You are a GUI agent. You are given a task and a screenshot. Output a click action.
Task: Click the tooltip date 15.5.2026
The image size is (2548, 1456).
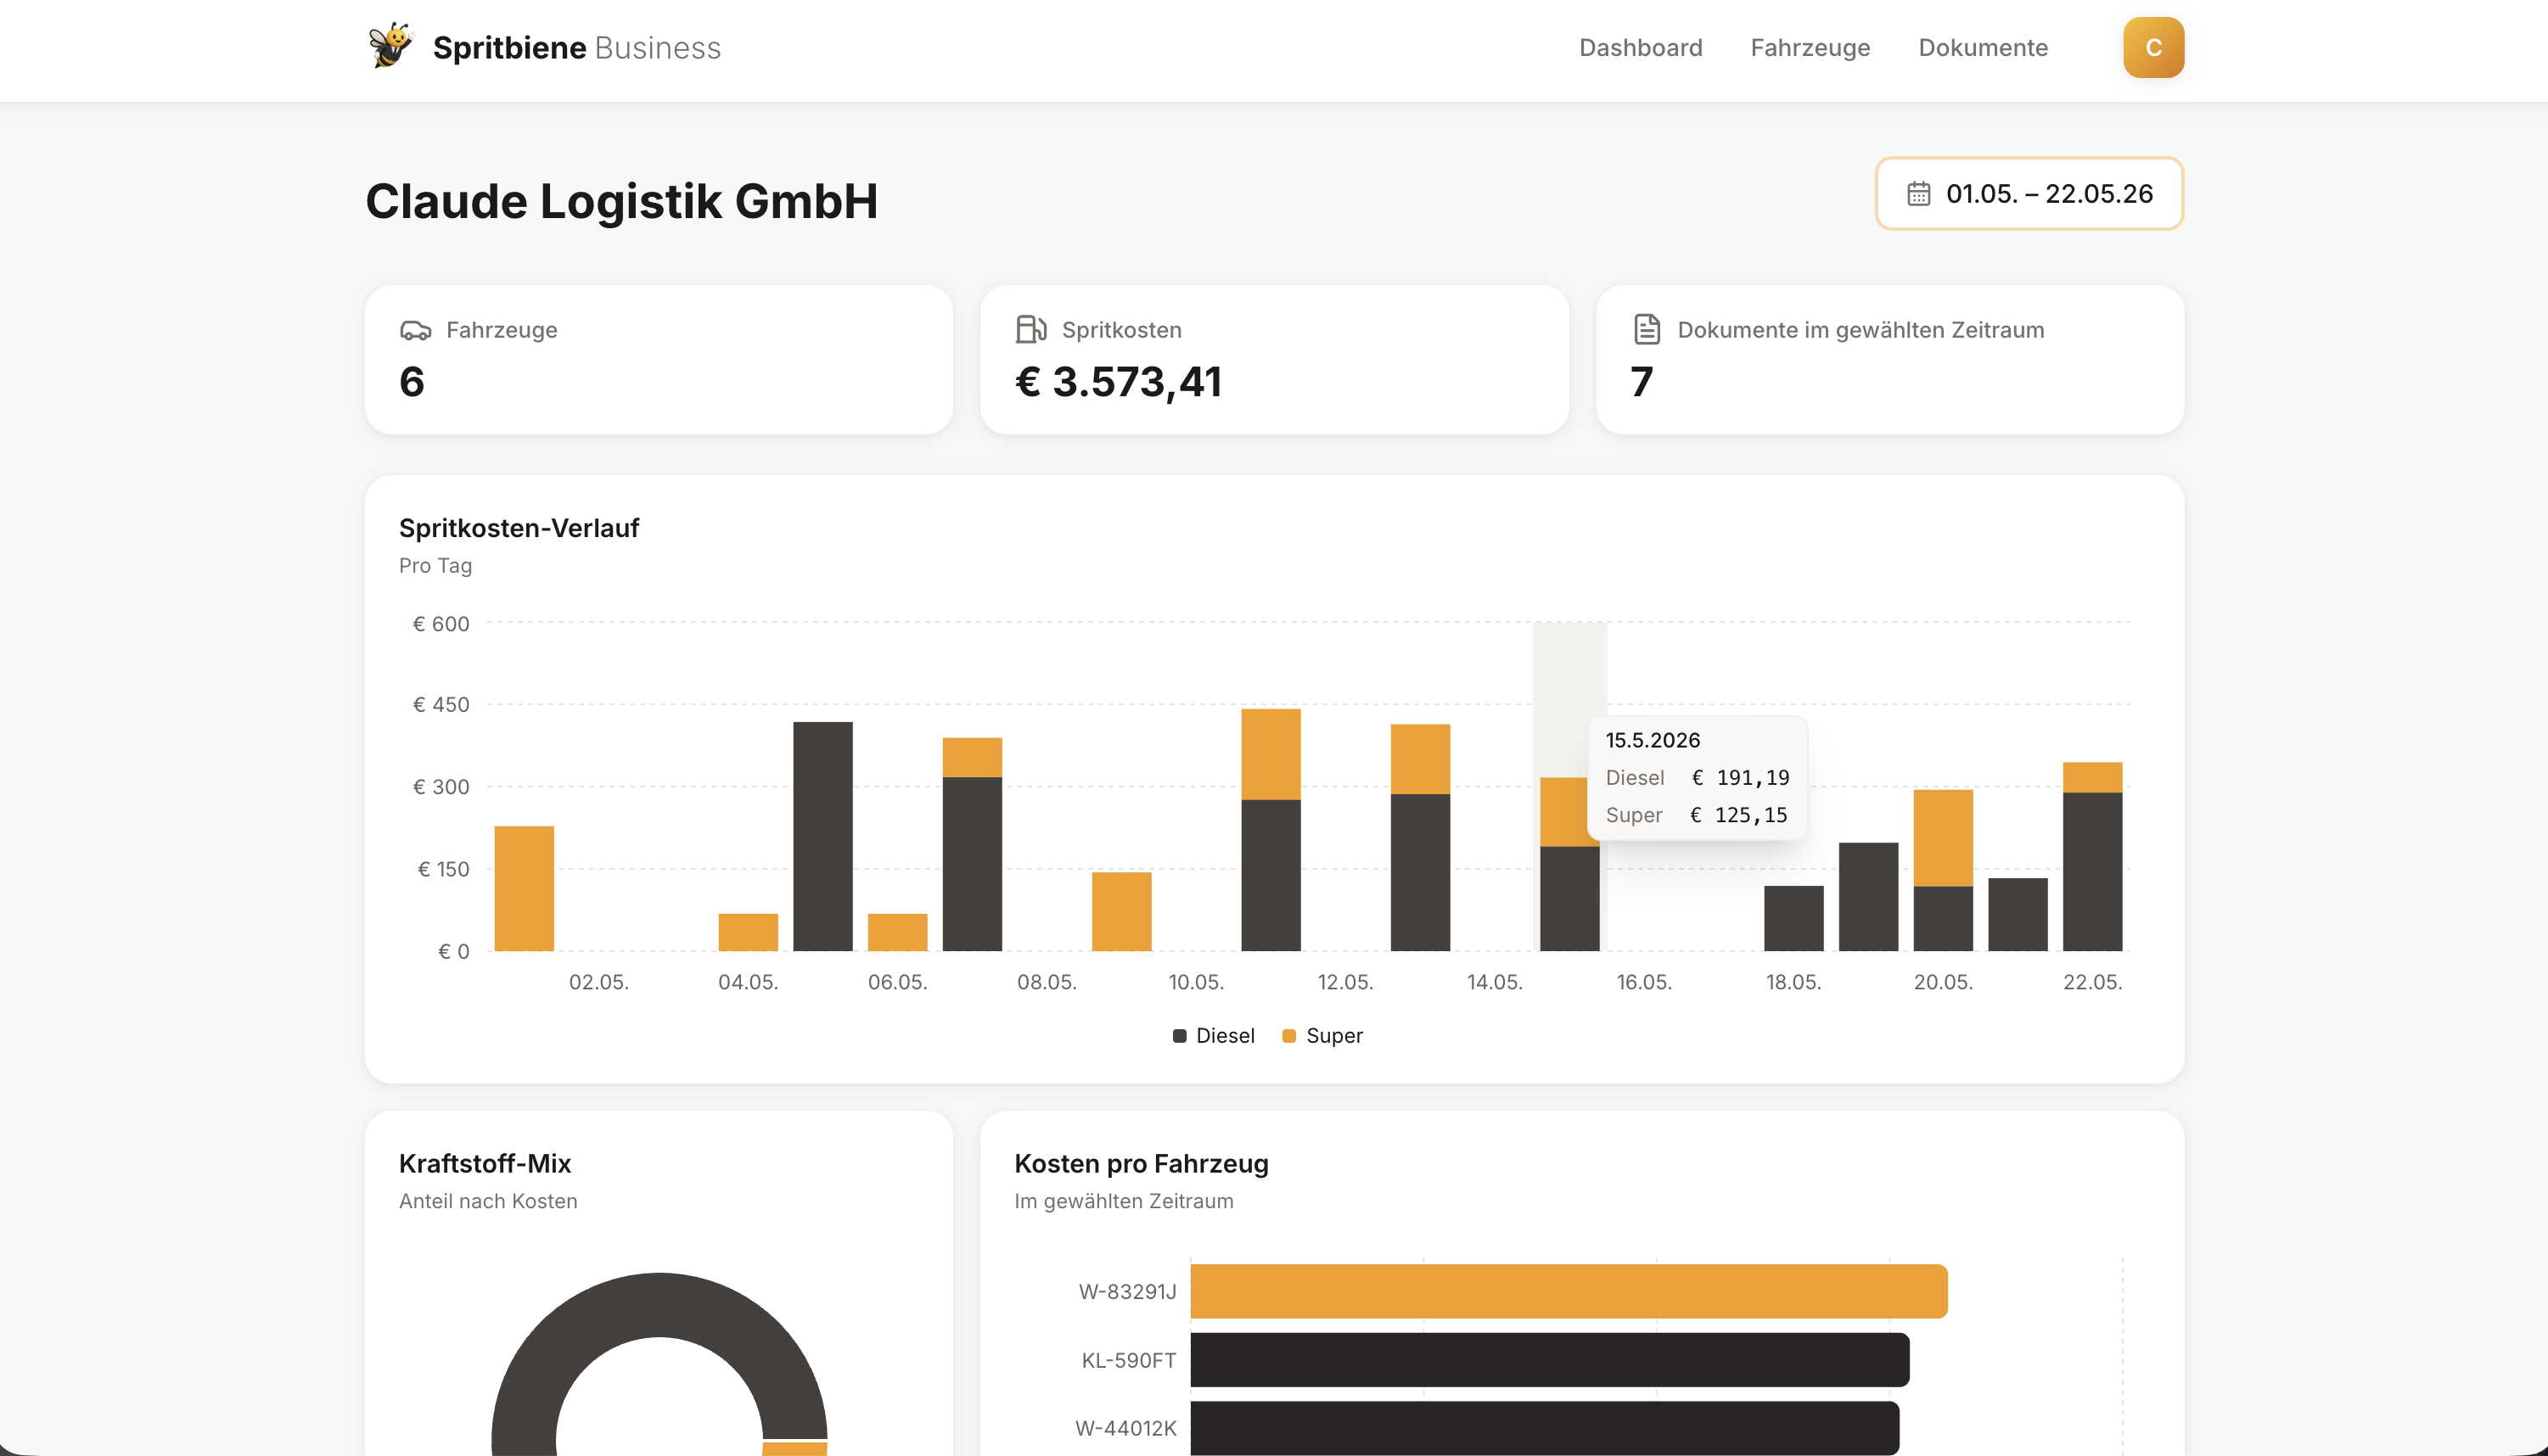click(1652, 740)
